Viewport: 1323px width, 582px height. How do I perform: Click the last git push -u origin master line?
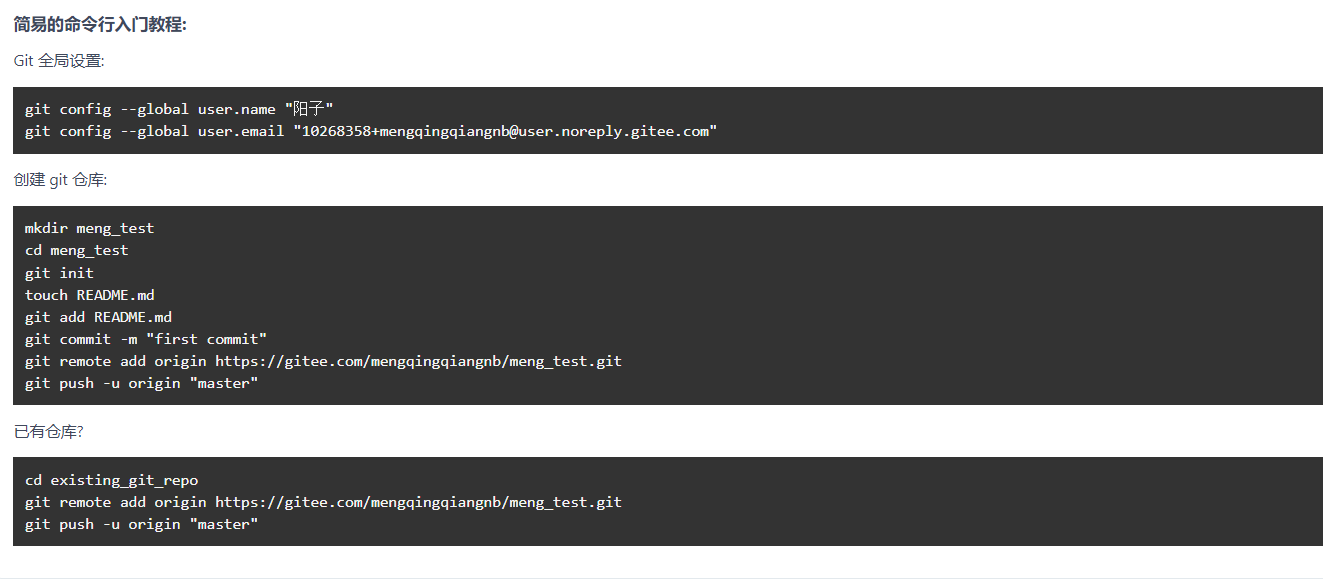pyautogui.click(x=141, y=524)
